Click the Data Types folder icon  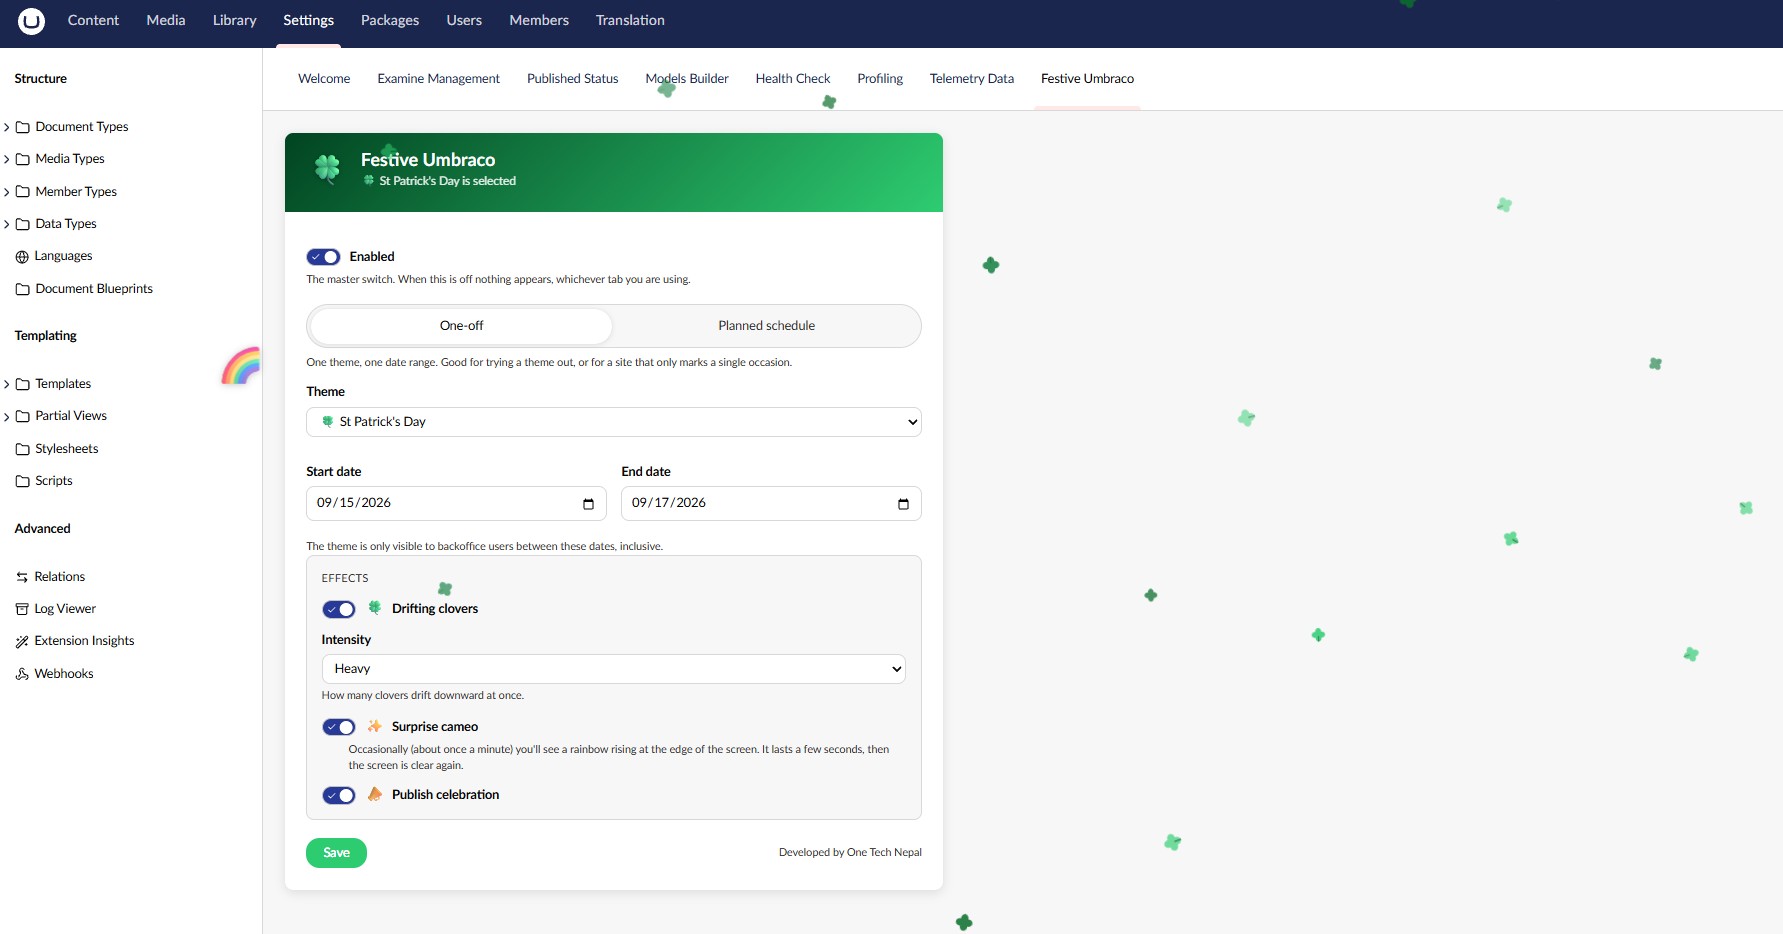coord(22,224)
